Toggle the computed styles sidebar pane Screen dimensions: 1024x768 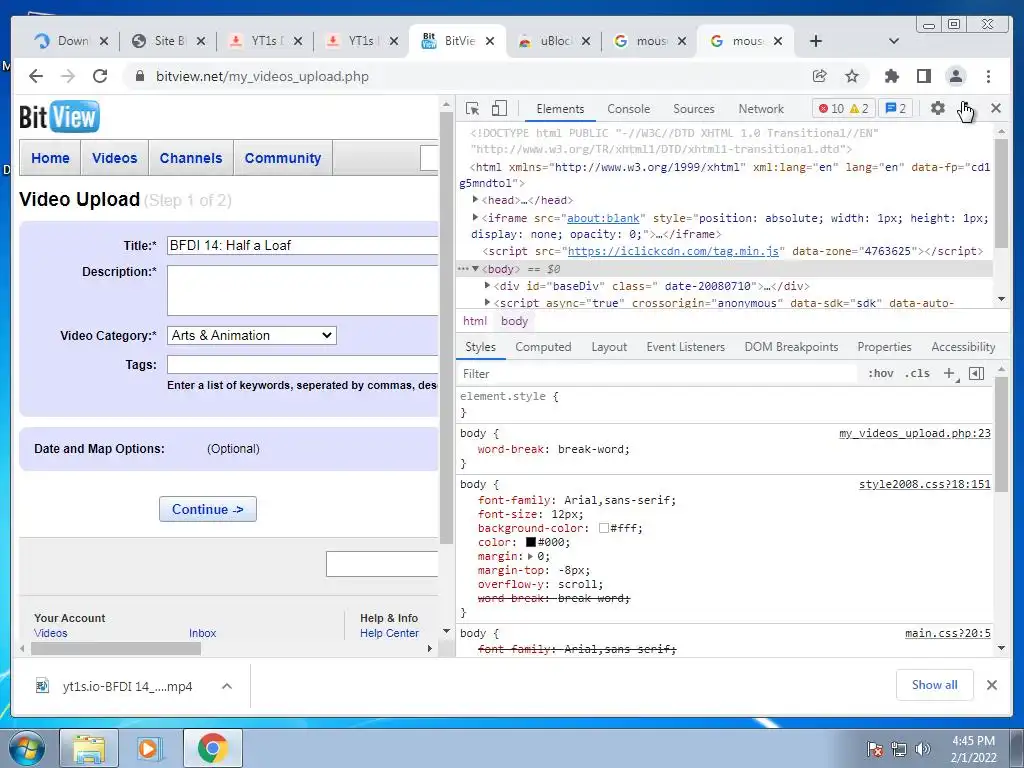point(976,374)
